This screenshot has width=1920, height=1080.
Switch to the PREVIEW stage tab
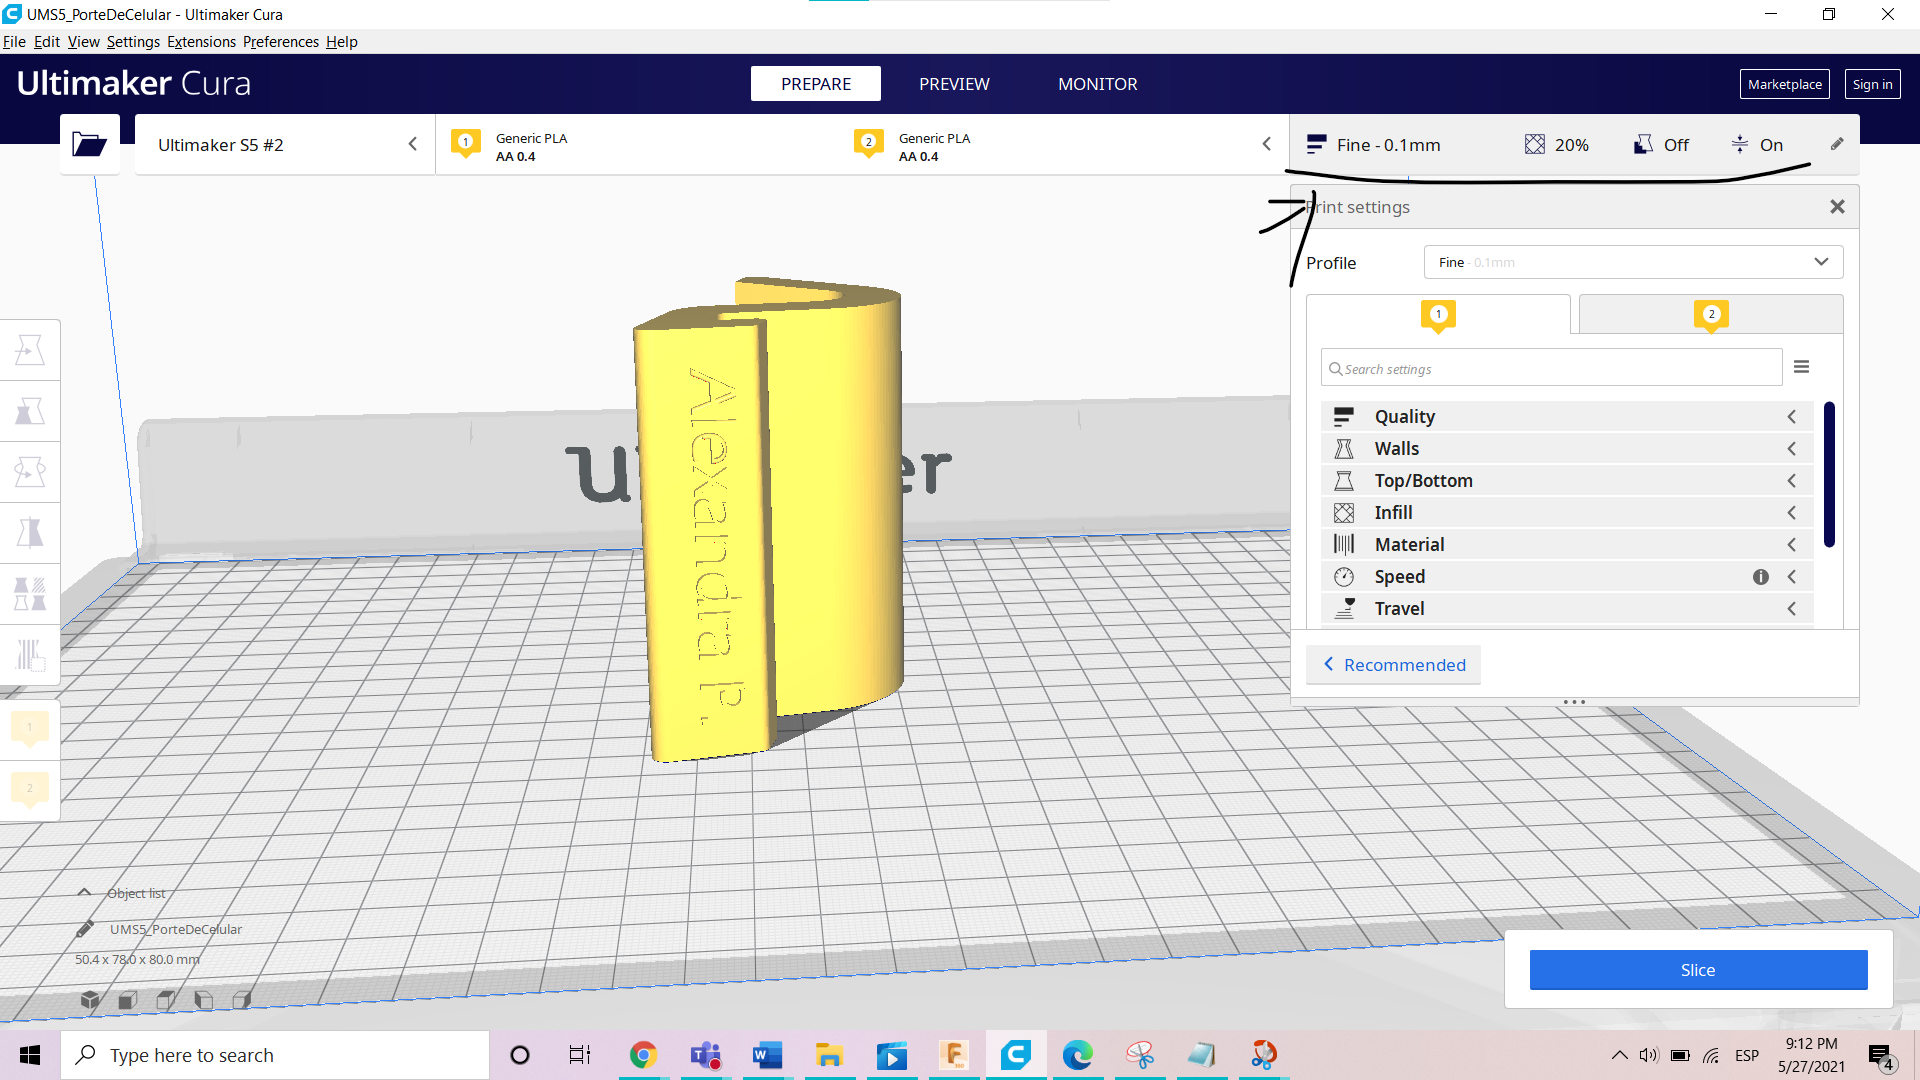point(954,84)
